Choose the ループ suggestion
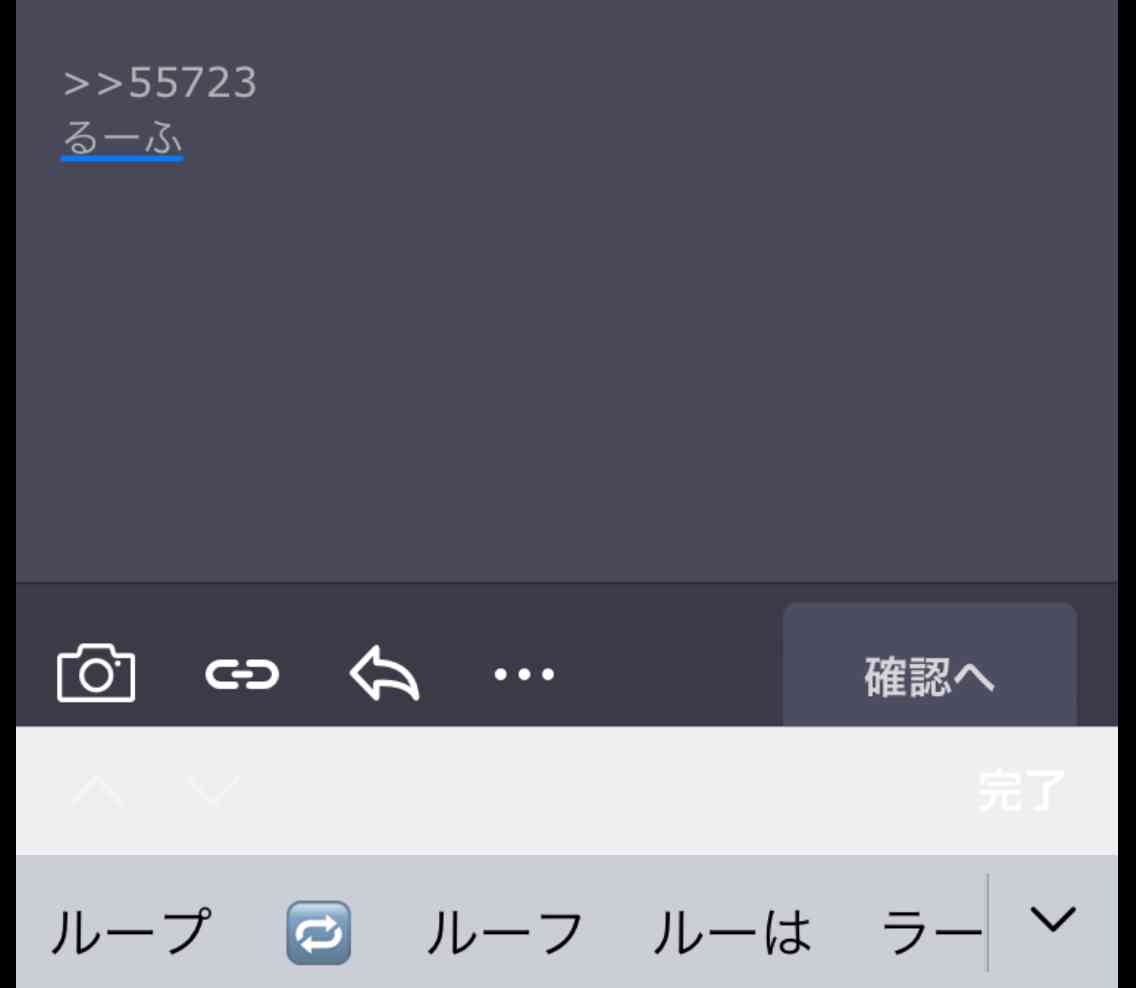 point(131,932)
